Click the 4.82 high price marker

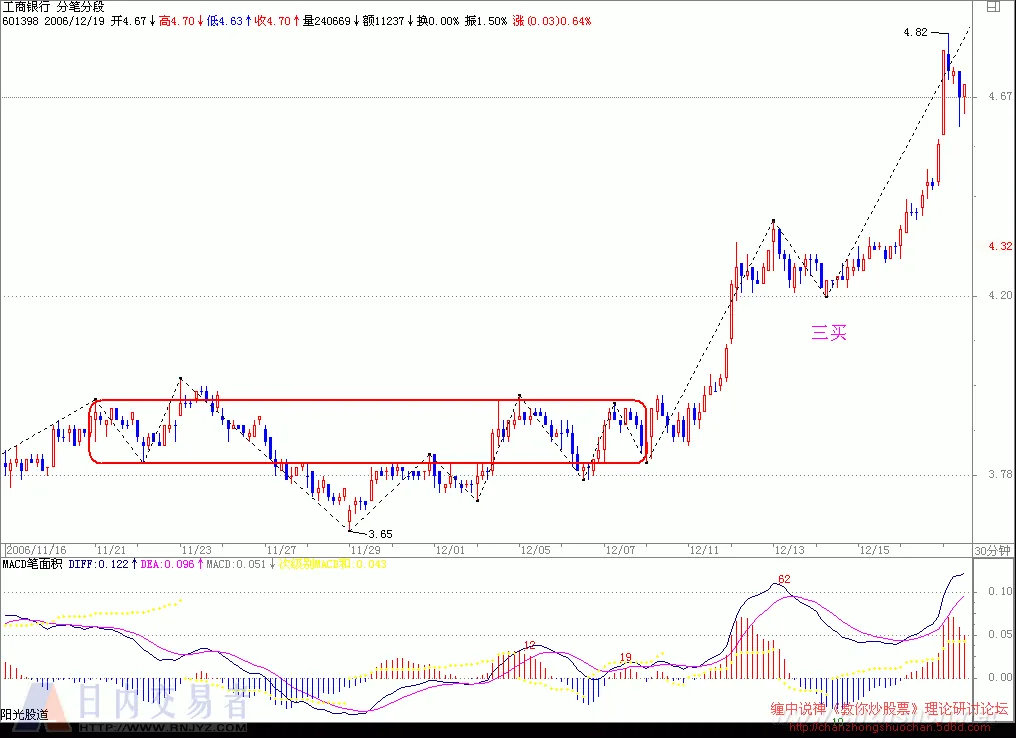point(916,32)
